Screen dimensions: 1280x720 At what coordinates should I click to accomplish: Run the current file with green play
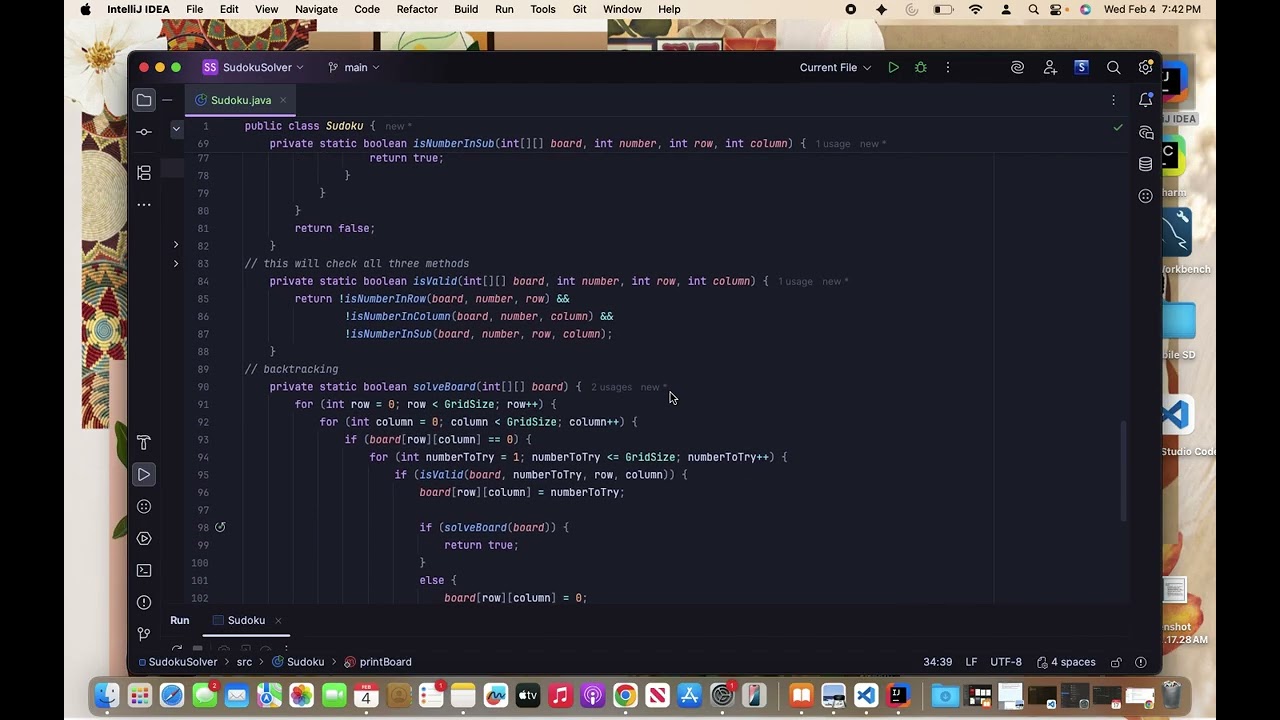(893, 68)
